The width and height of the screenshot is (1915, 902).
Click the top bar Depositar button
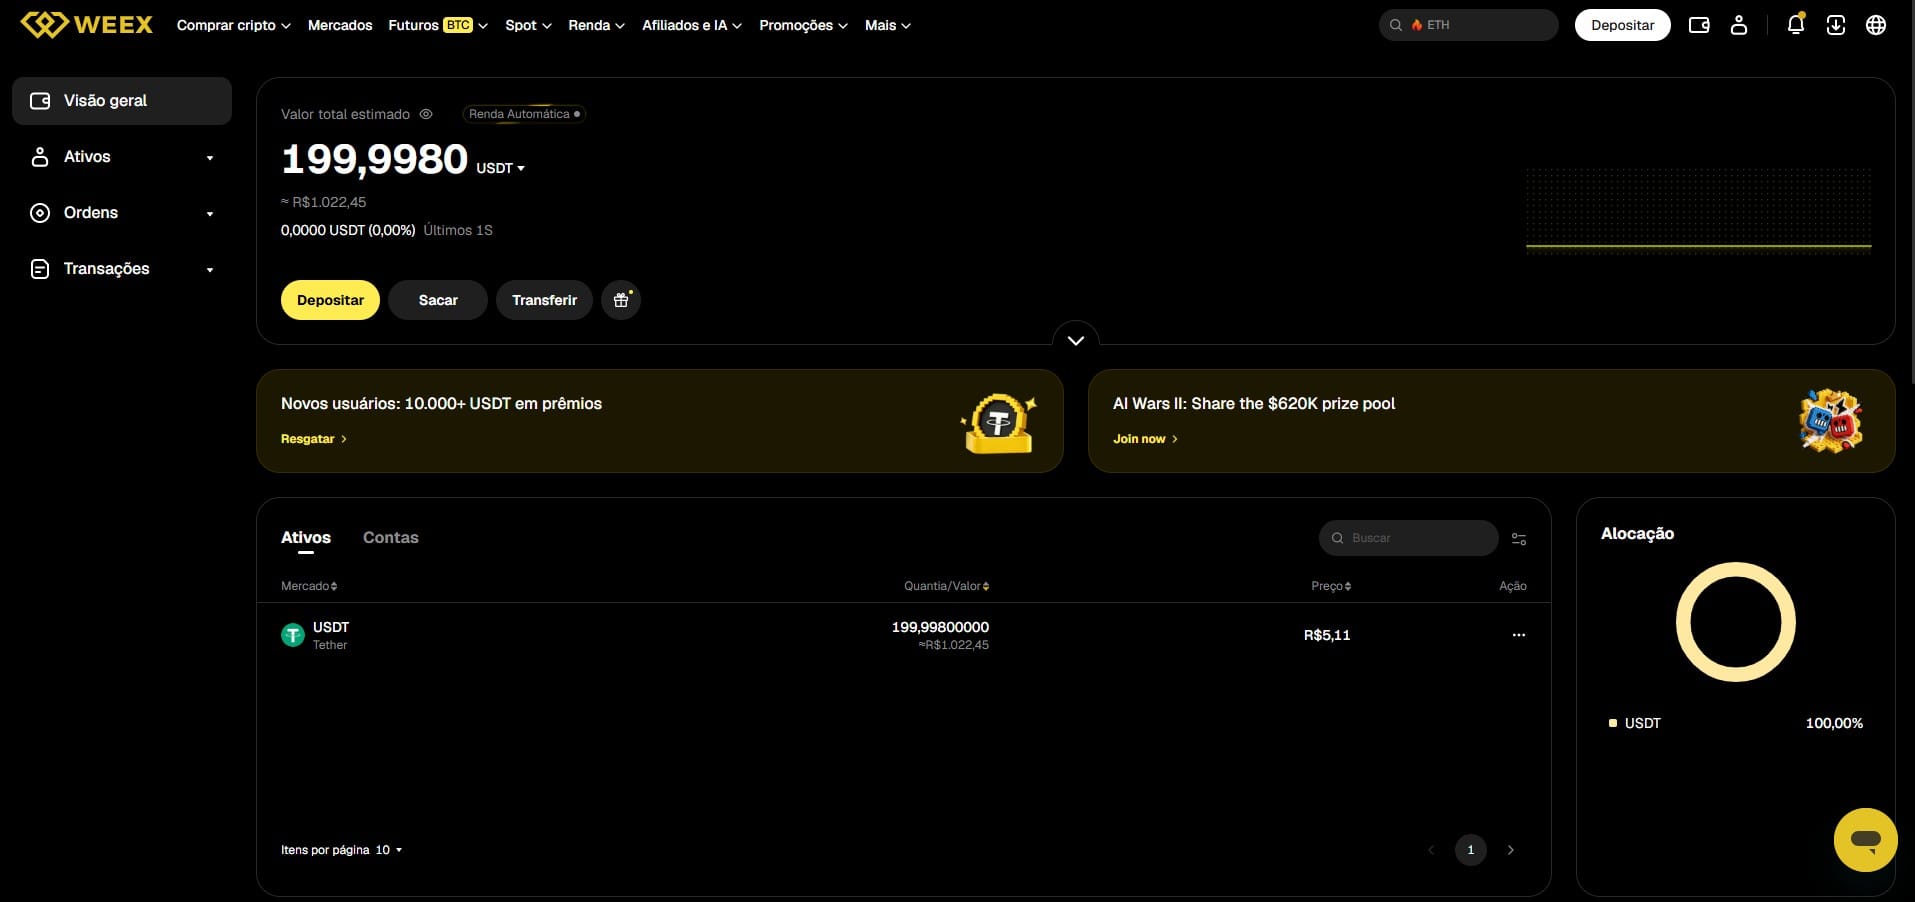1622,25
